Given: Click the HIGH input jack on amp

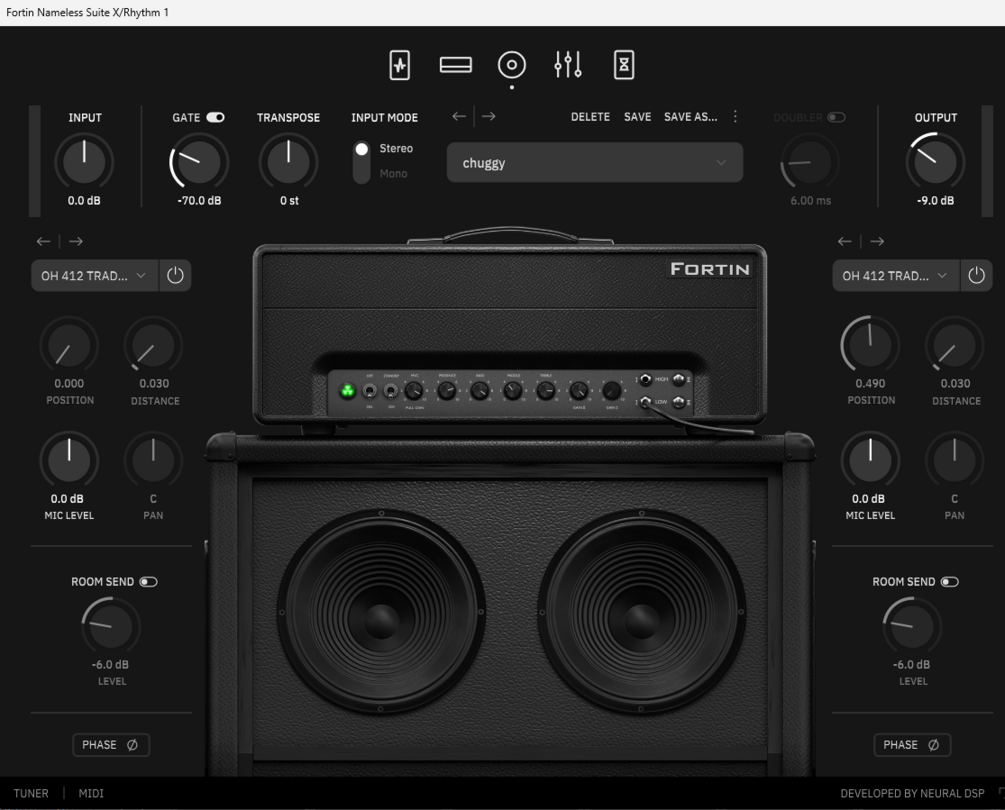Looking at the screenshot, I should [x=645, y=379].
